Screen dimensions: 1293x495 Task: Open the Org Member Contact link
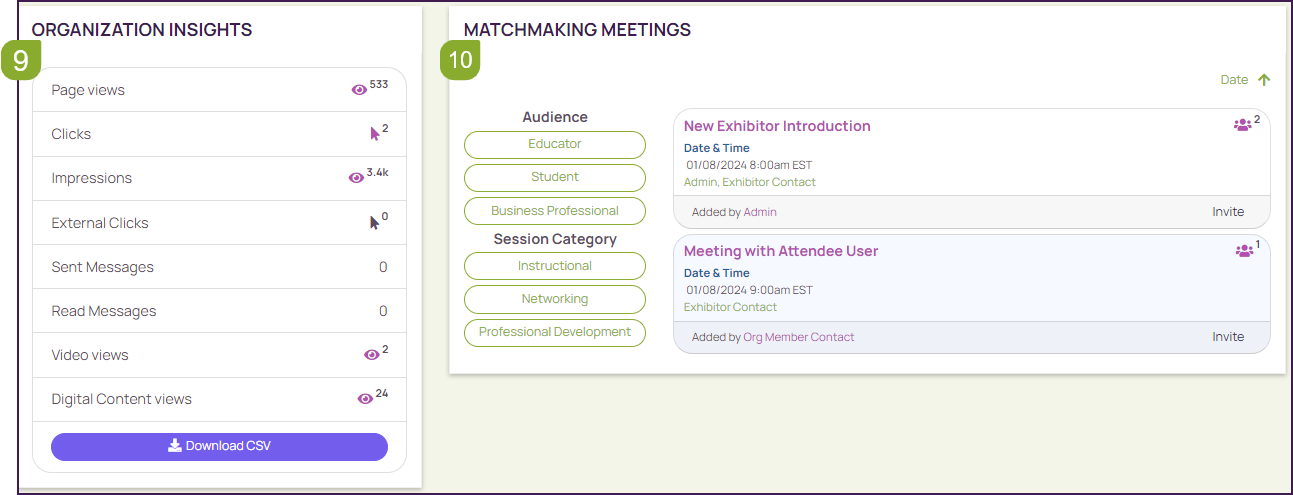pos(798,337)
